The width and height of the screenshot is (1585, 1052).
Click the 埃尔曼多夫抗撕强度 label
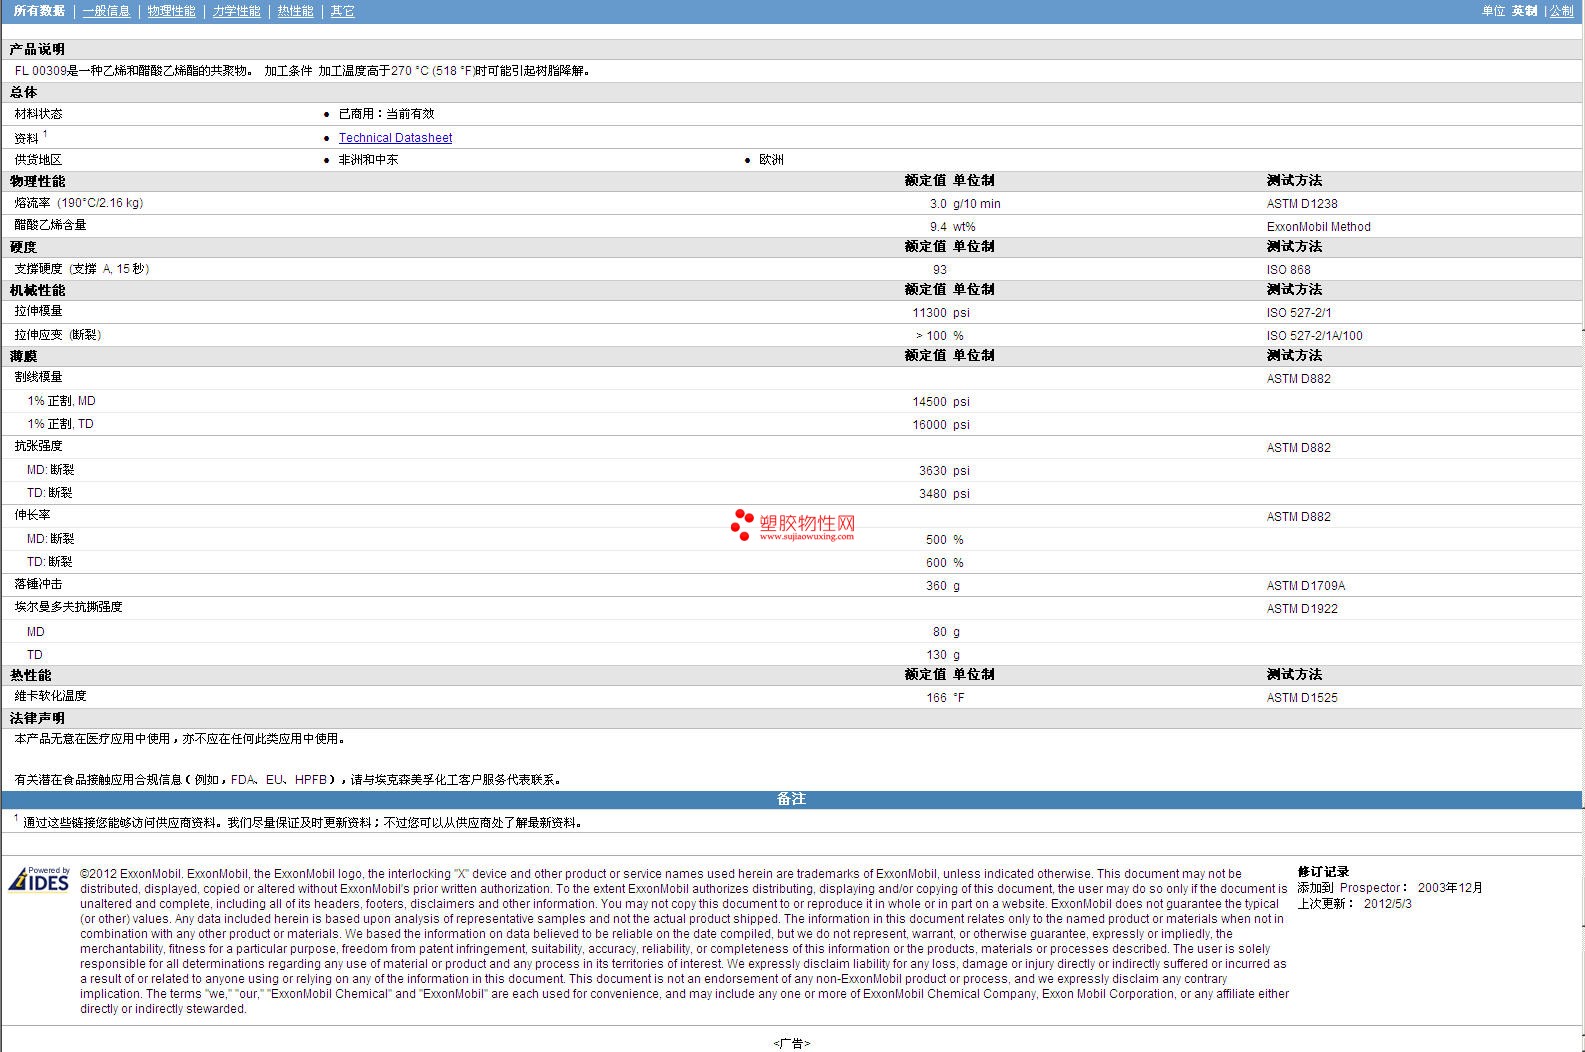pyautogui.click(x=68, y=607)
